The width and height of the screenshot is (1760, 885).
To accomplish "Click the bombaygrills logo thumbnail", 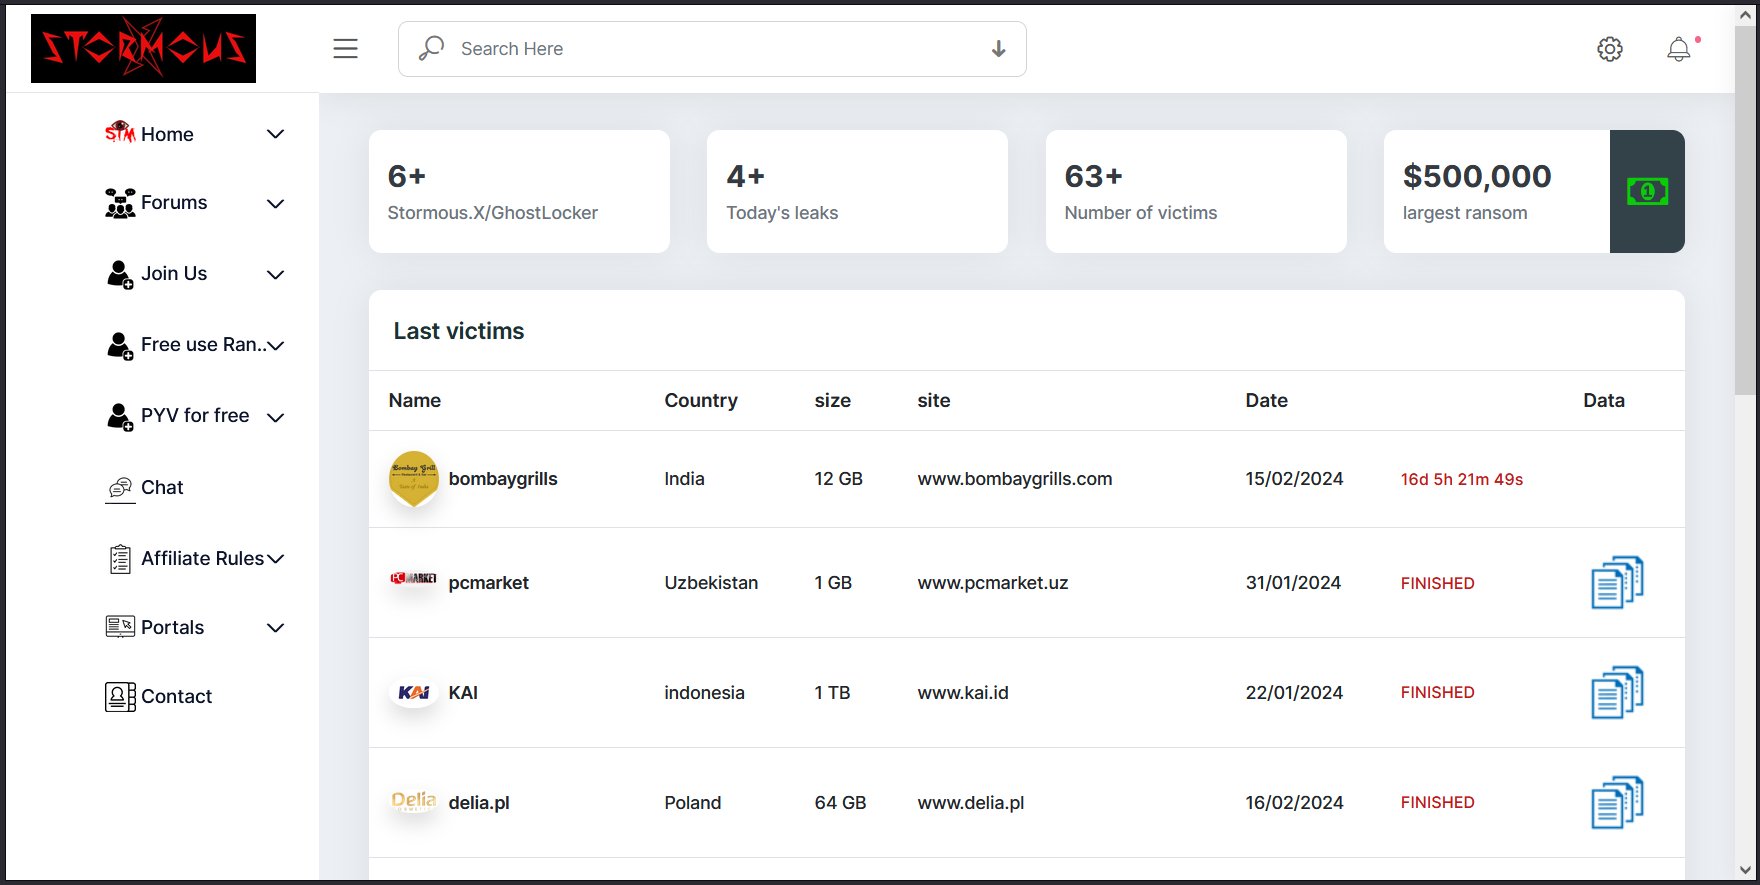I will (413, 477).
